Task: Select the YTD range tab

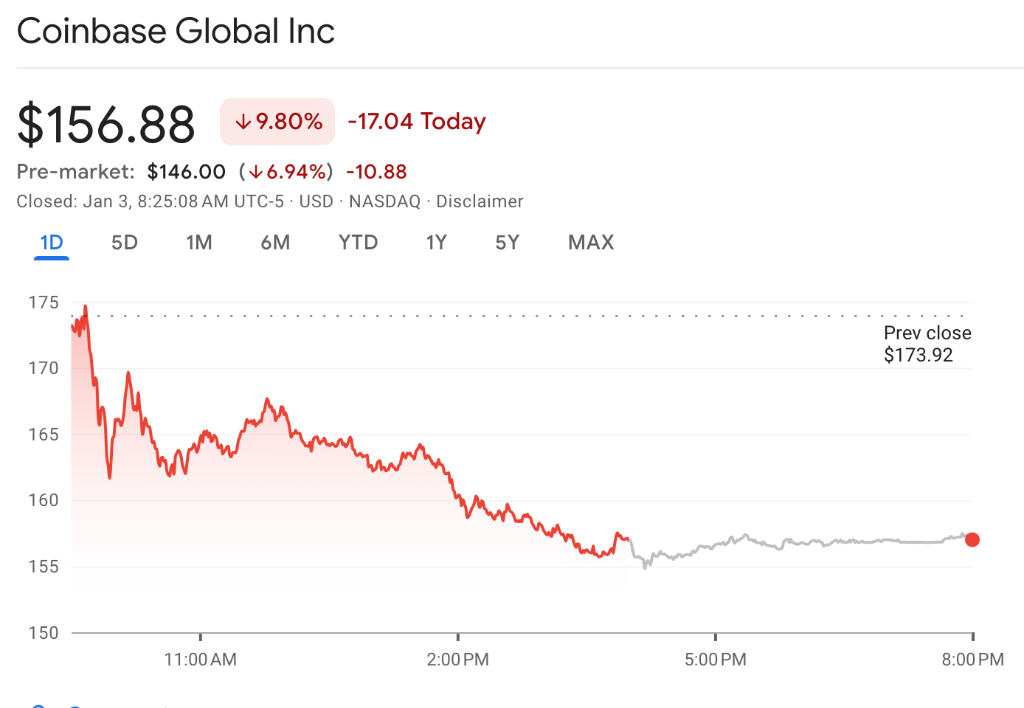Action: point(358,242)
